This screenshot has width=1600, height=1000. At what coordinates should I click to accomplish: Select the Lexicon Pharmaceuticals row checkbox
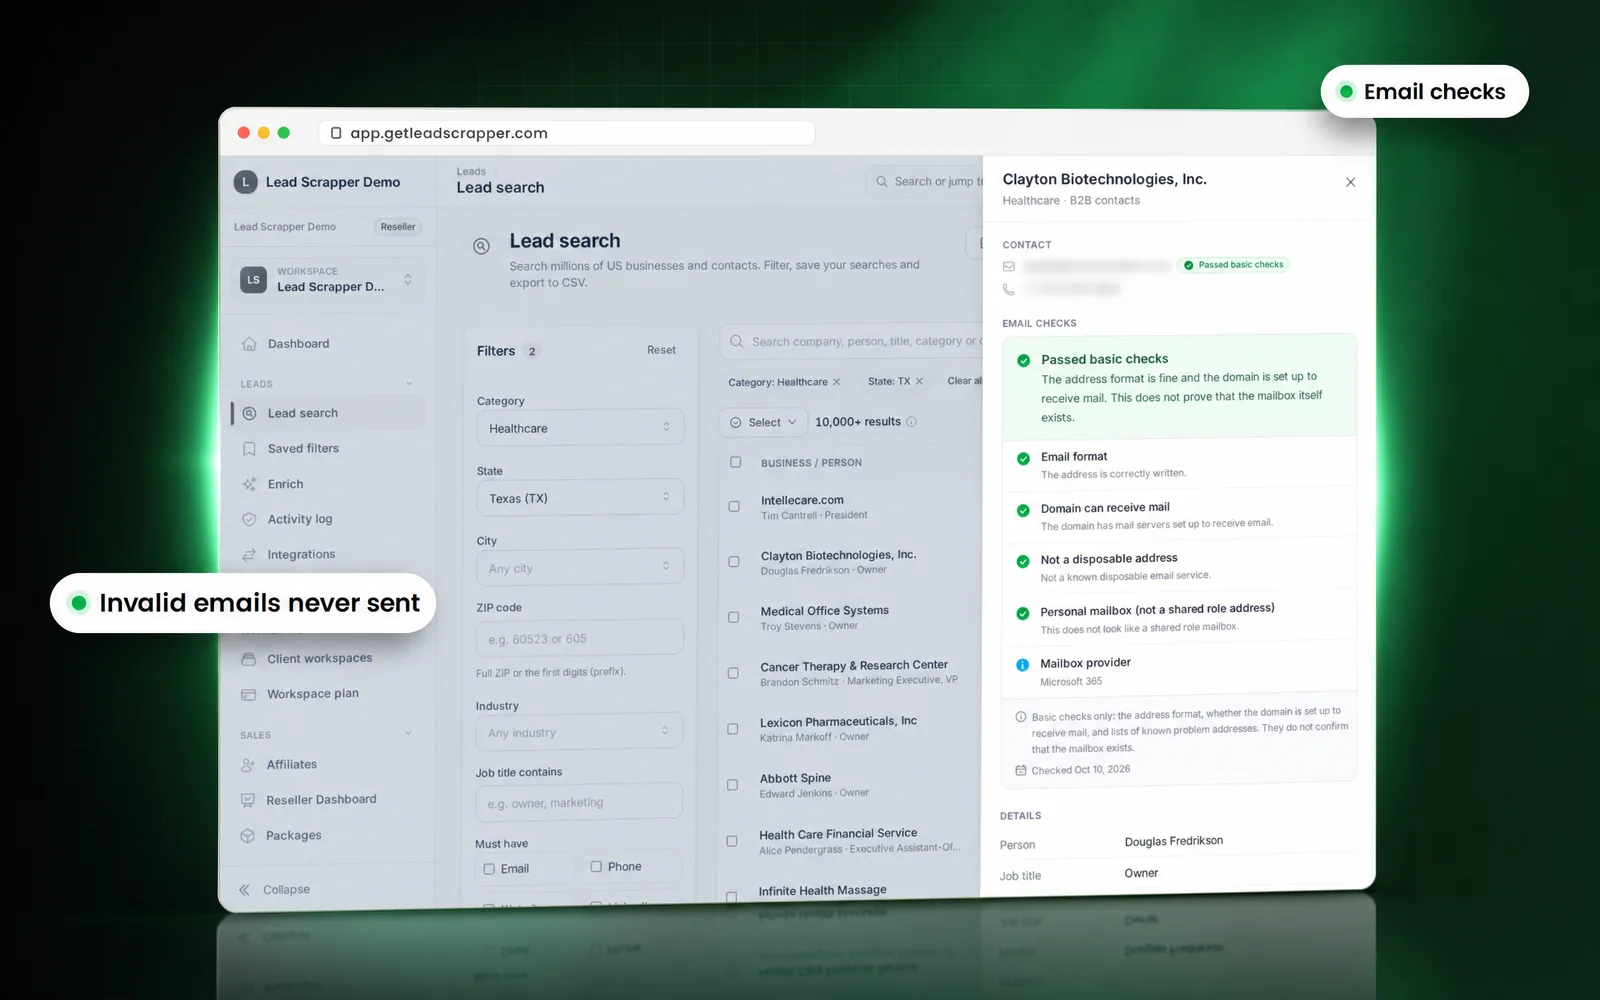pos(733,729)
